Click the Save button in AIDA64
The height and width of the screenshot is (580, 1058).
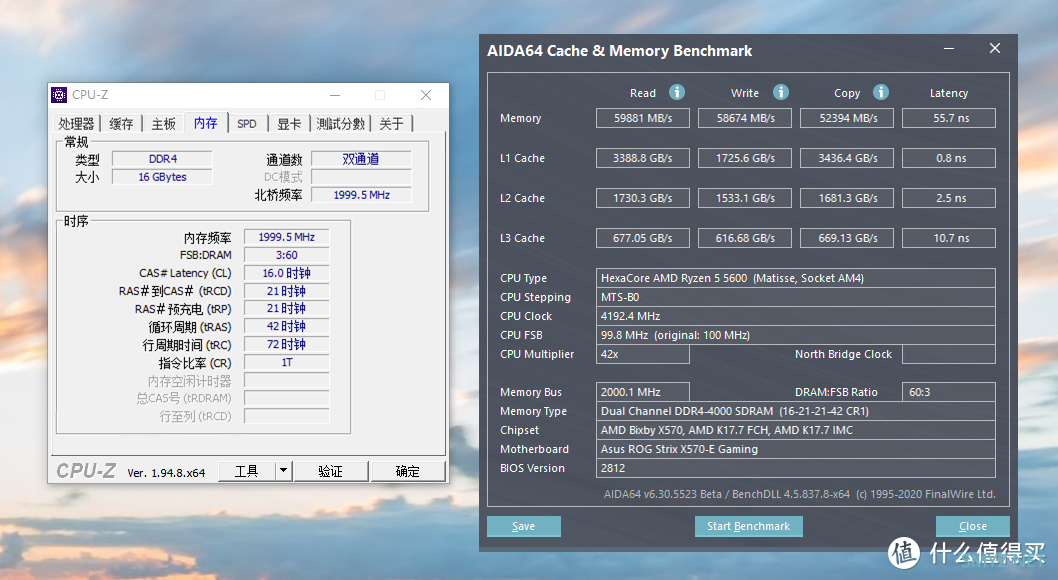pyautogui.click(x=524, y=526)
